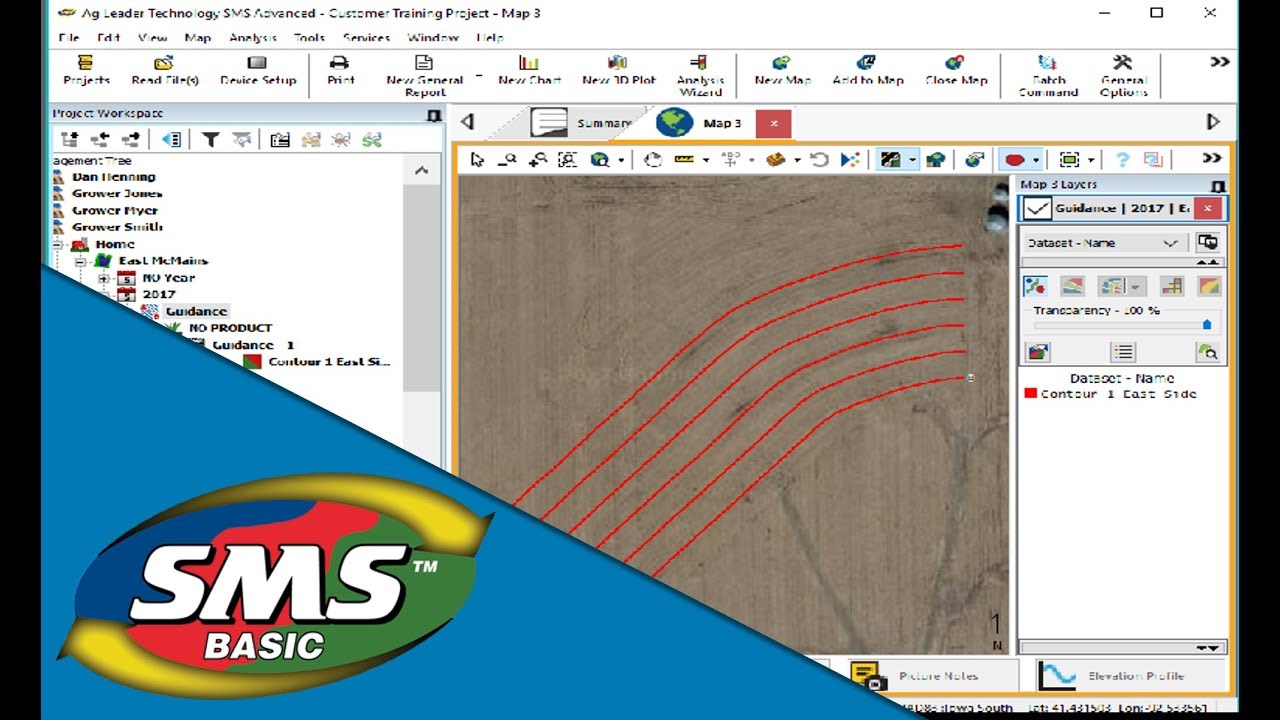Adjust the Transparency slider handle
The width and height of the screenshot is (1280, 720).
click(1207, 324)
